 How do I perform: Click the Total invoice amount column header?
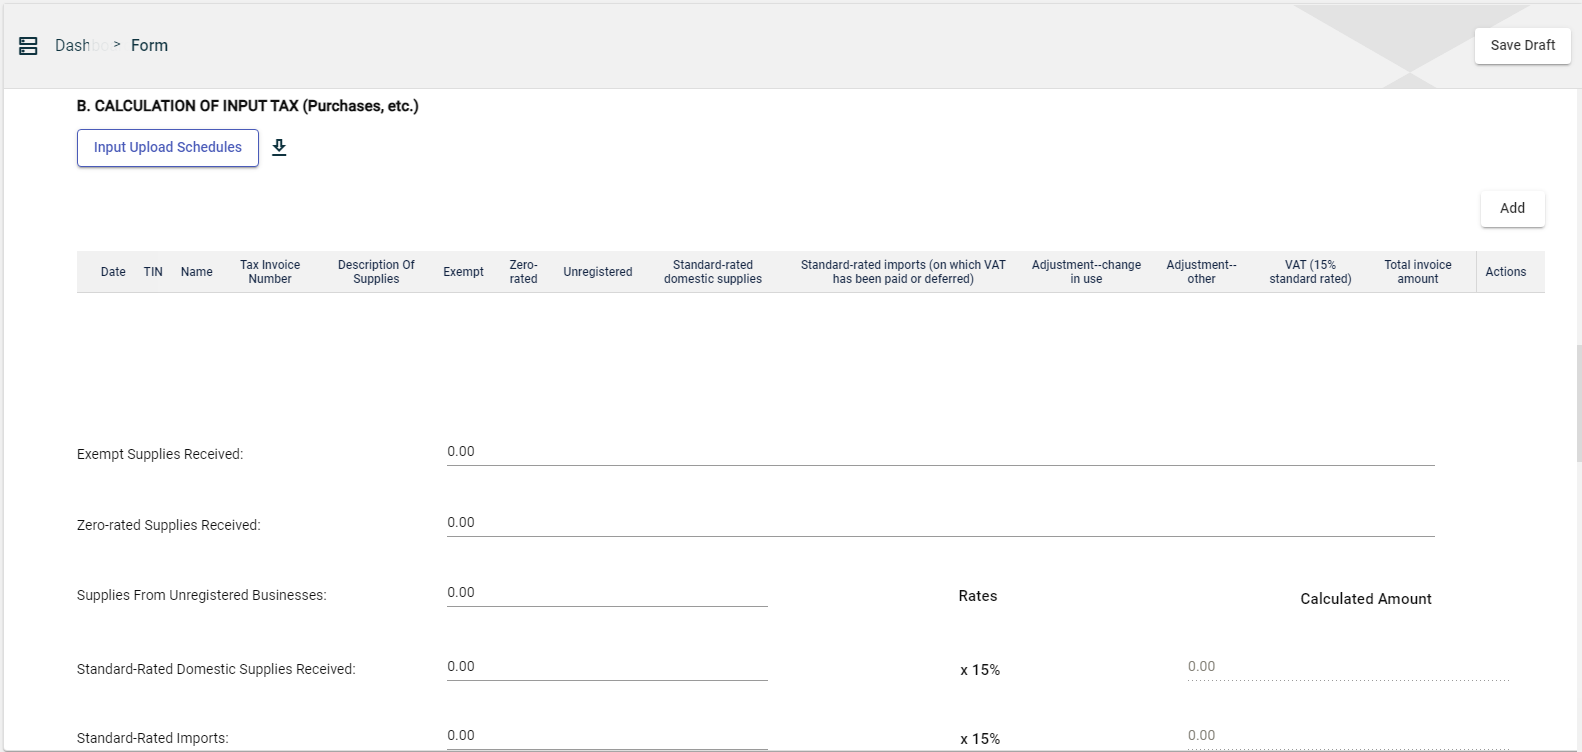coord(1417,272)
